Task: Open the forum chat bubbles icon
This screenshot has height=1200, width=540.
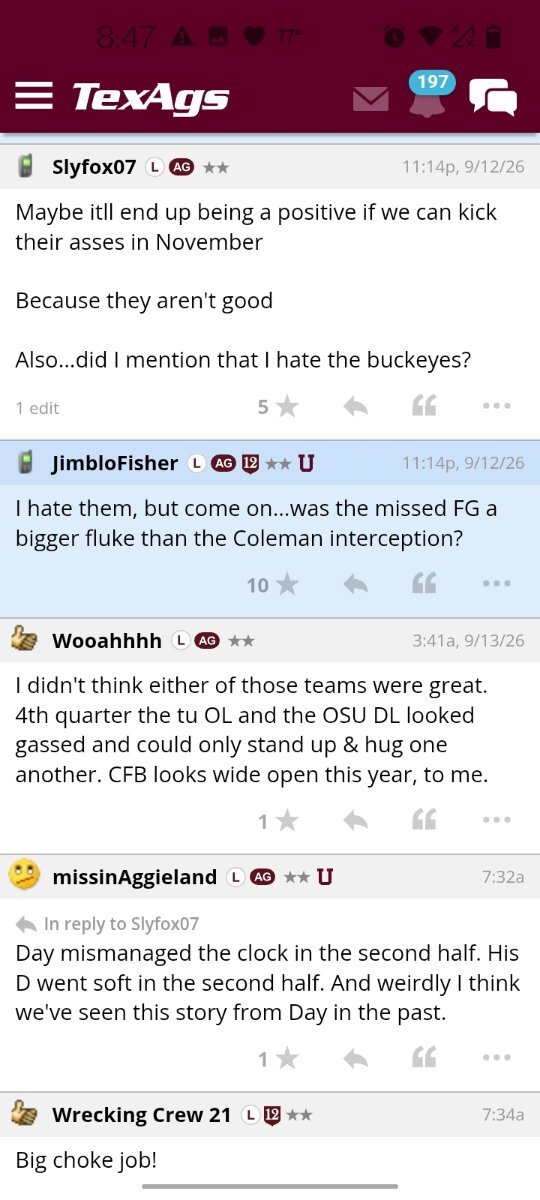Action: coord(493,97)
